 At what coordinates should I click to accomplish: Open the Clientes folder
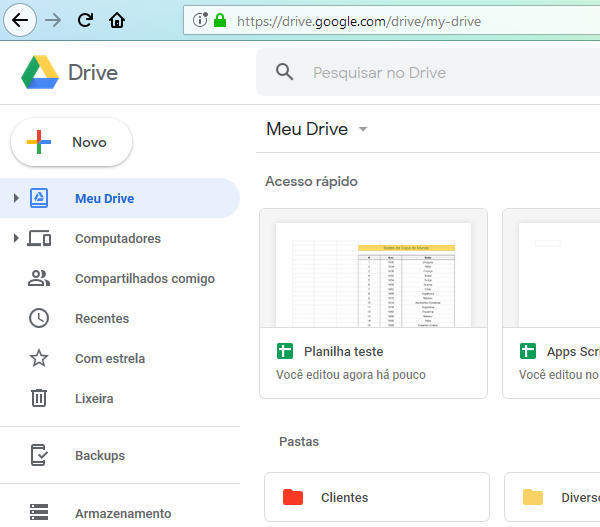[x=377, y=497]
